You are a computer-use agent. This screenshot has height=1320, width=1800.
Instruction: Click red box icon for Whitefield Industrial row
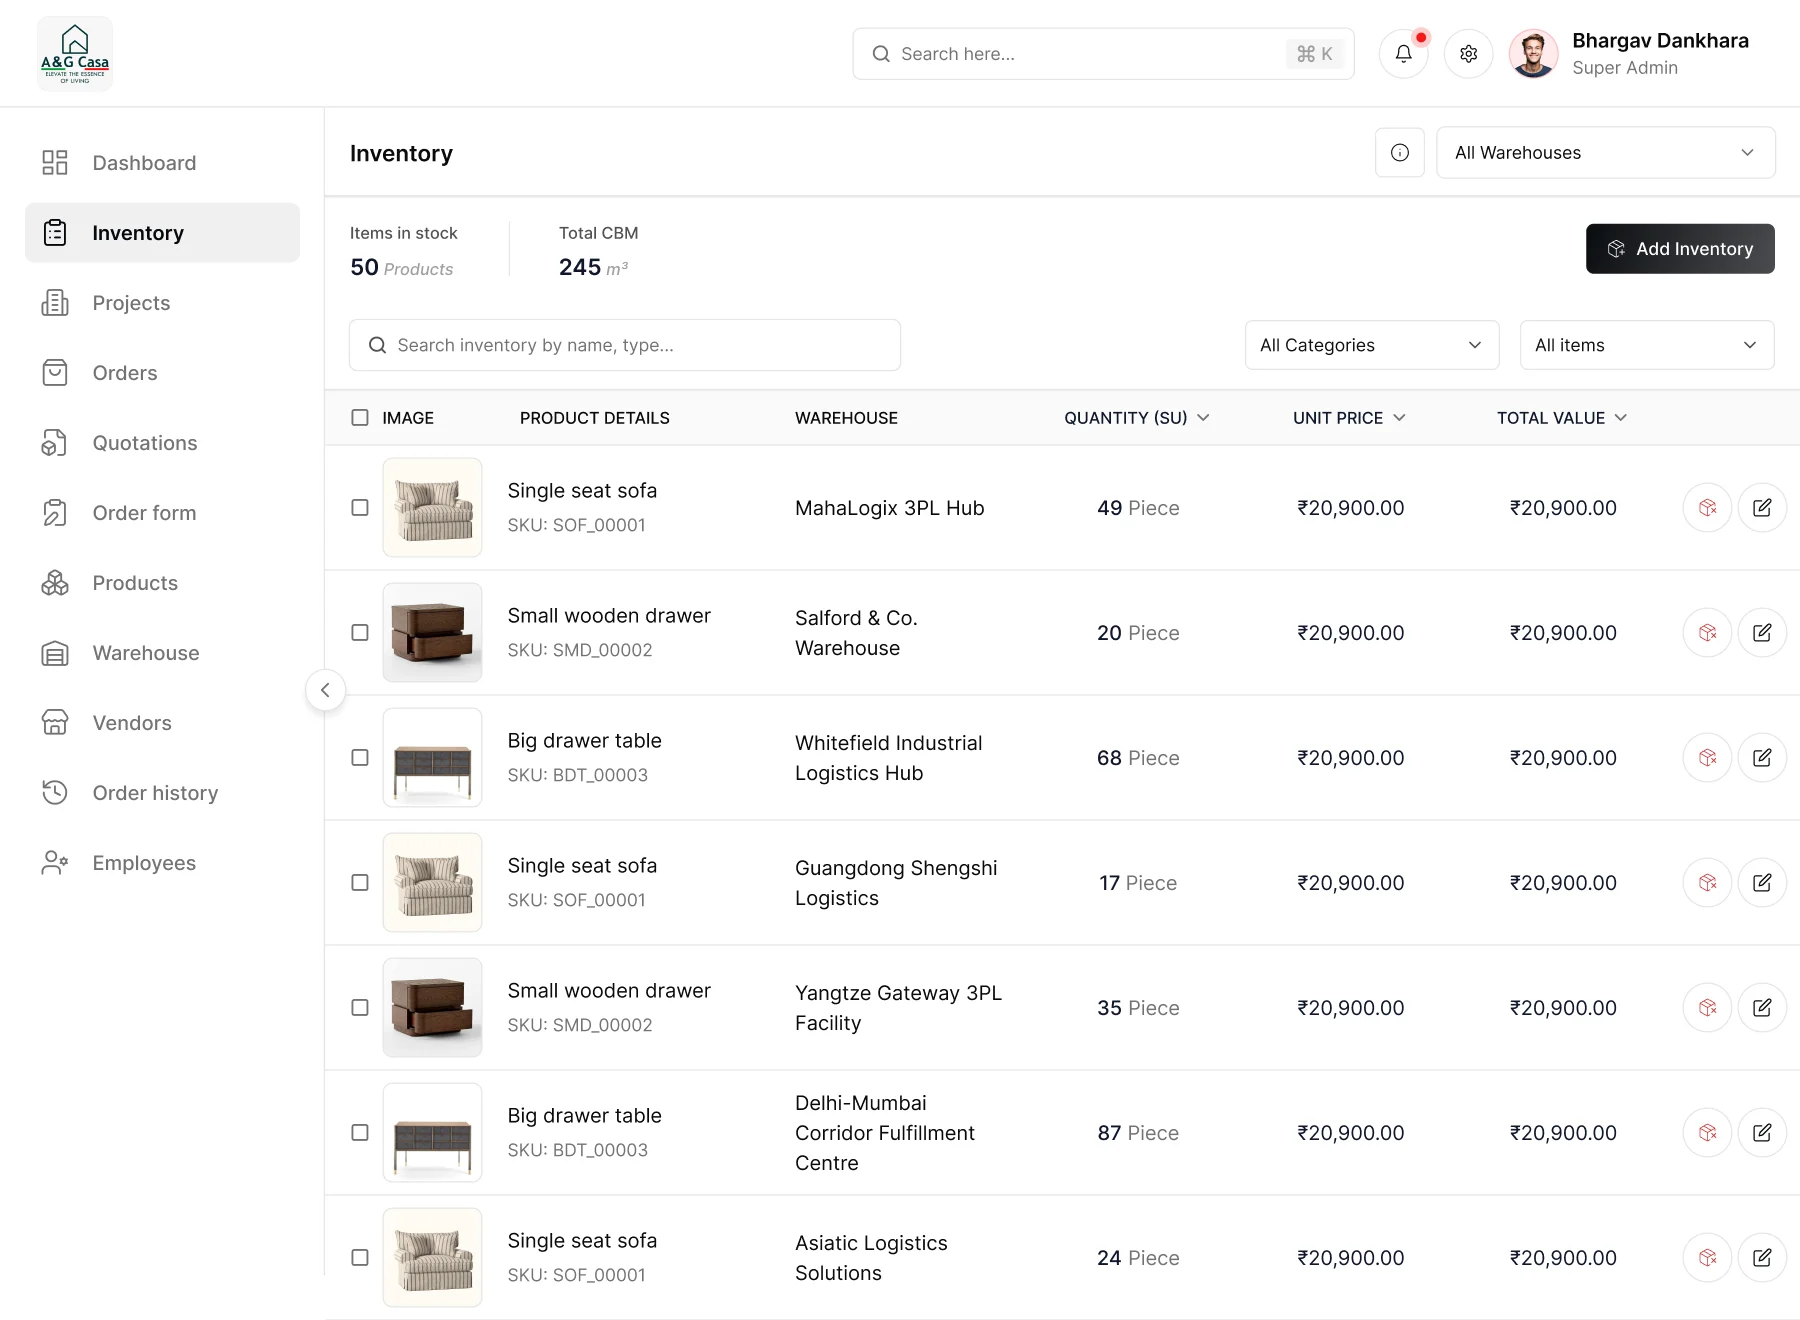pyautogui.click(x=1707, y=758)
